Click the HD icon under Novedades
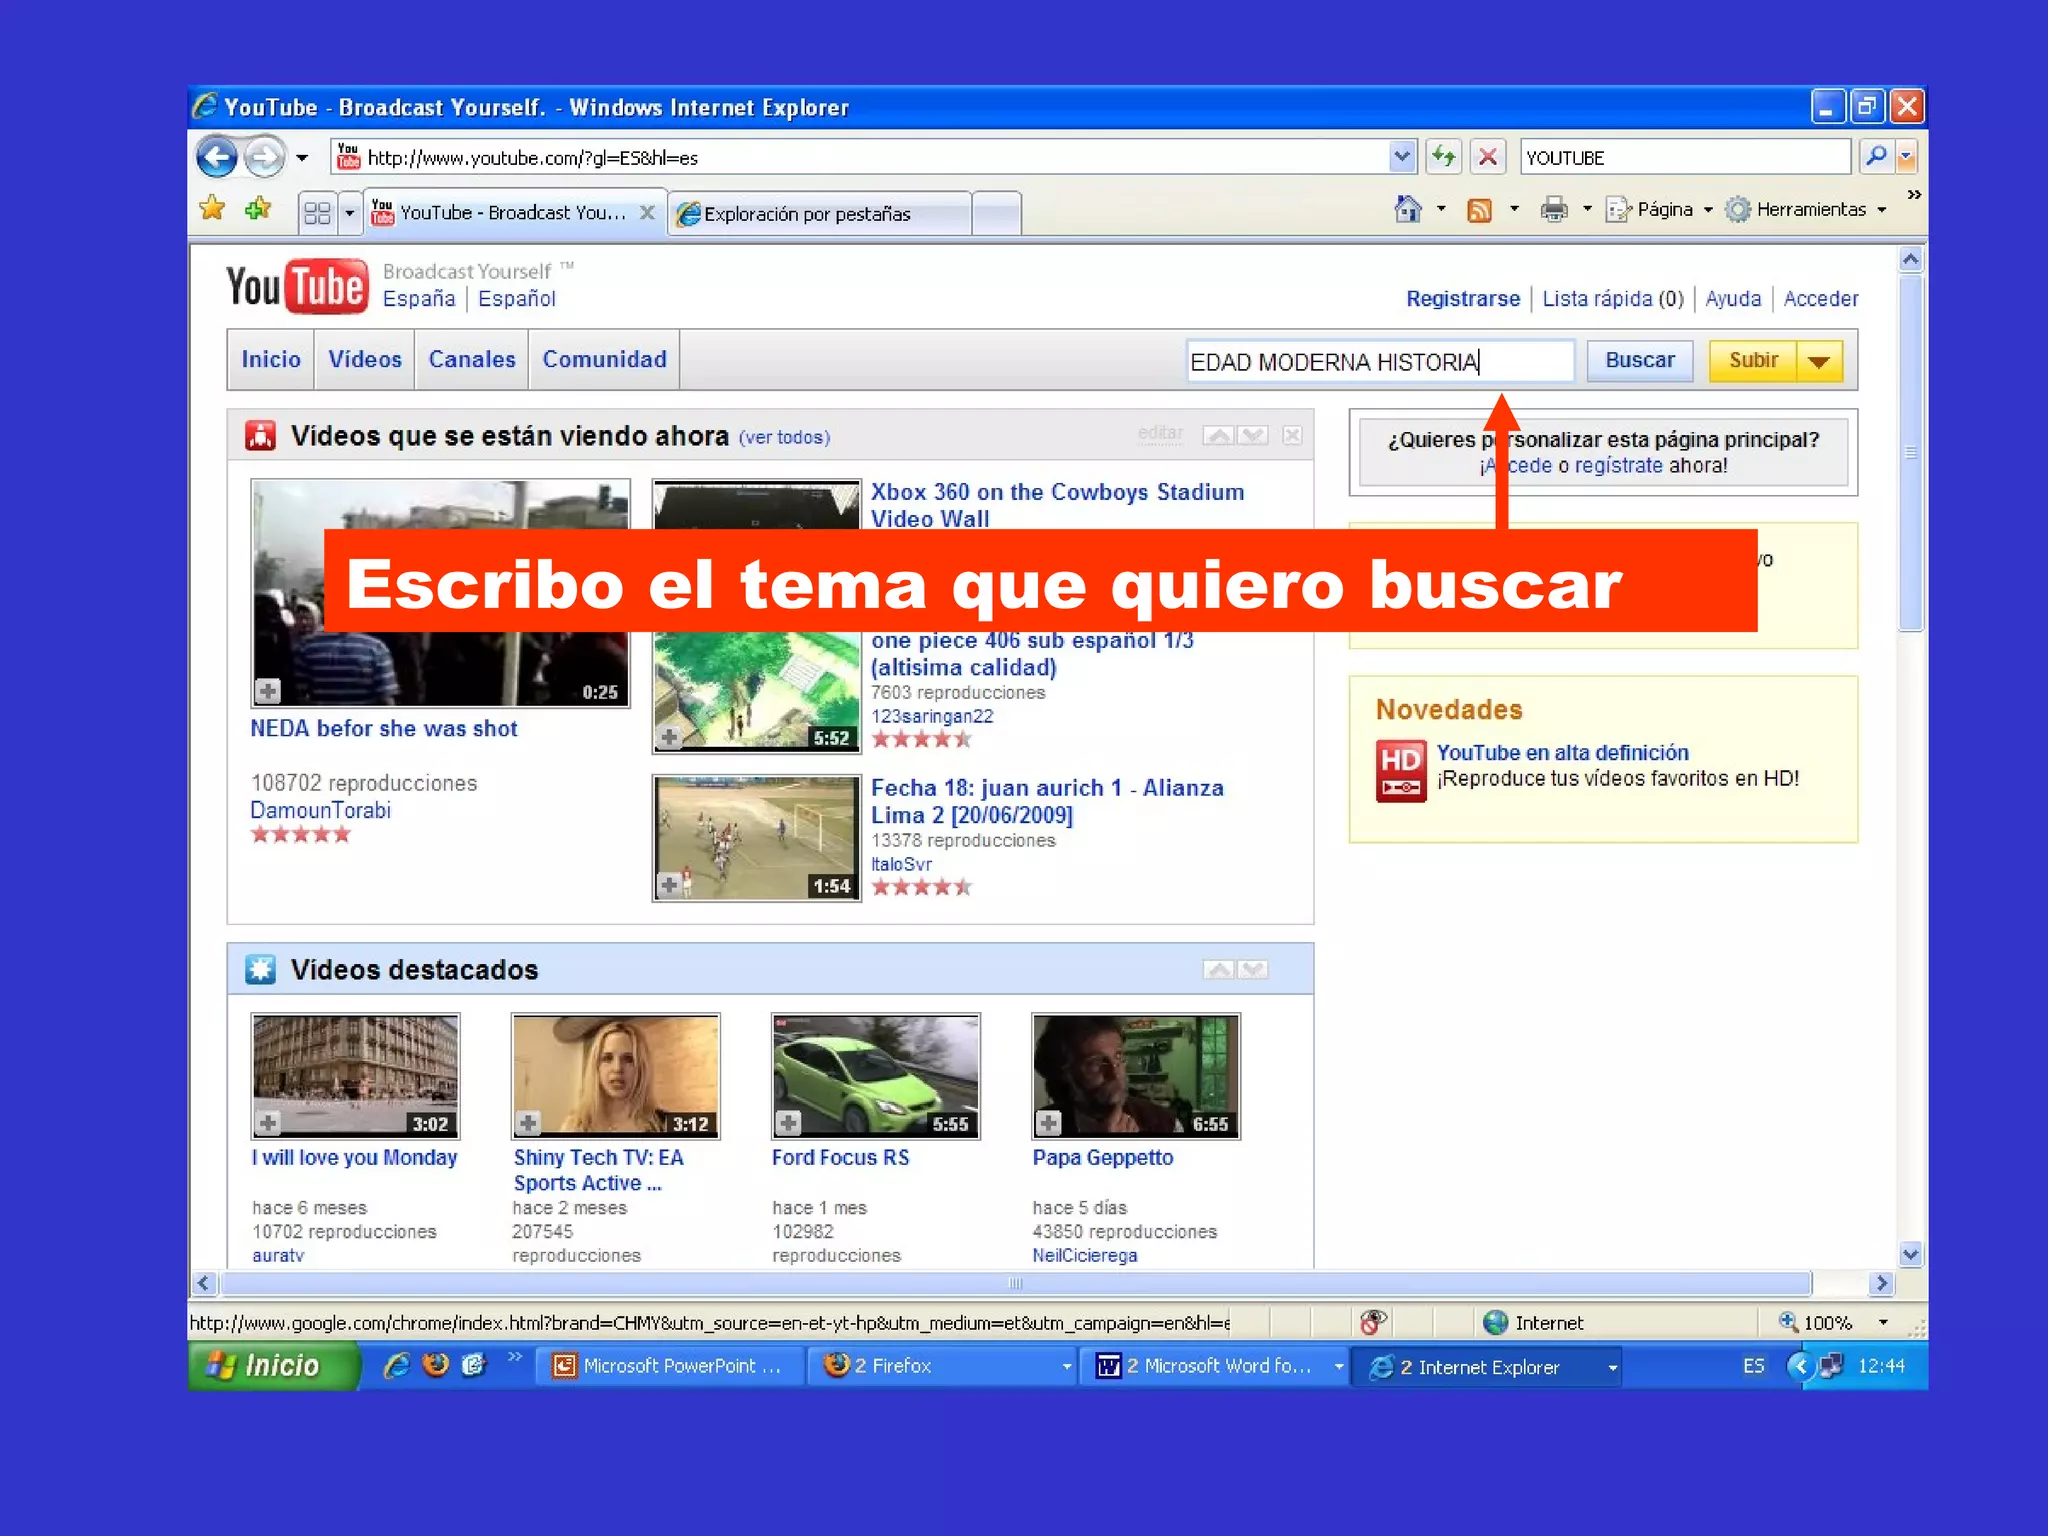This screenshot has height=1536, width=2048. coord(1401,770)
